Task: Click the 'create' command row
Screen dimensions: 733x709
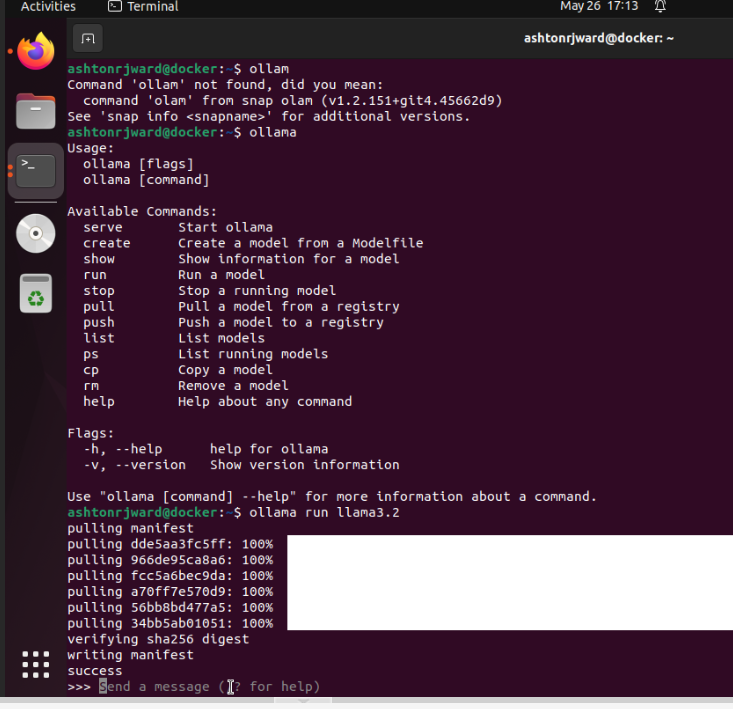Action: (x=253, y=243)
